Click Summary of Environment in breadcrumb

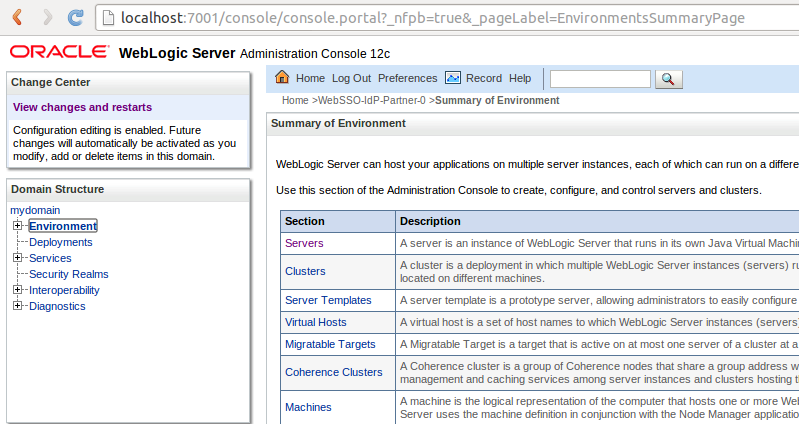(x=497, y=100)
